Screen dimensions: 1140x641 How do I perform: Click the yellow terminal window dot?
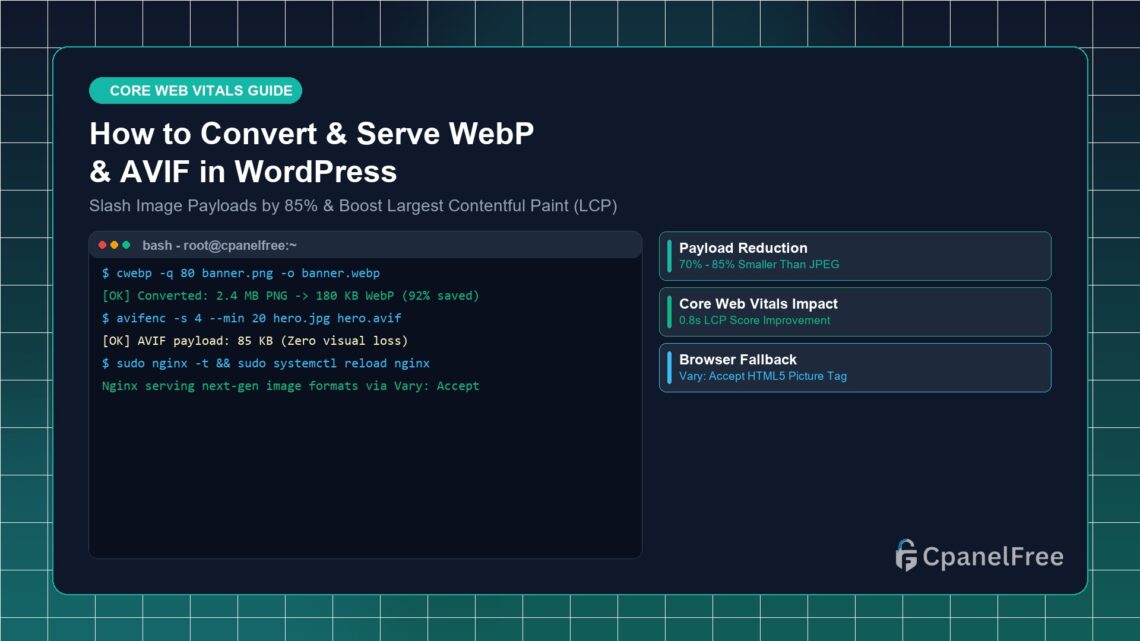click(x=114, y=245)
